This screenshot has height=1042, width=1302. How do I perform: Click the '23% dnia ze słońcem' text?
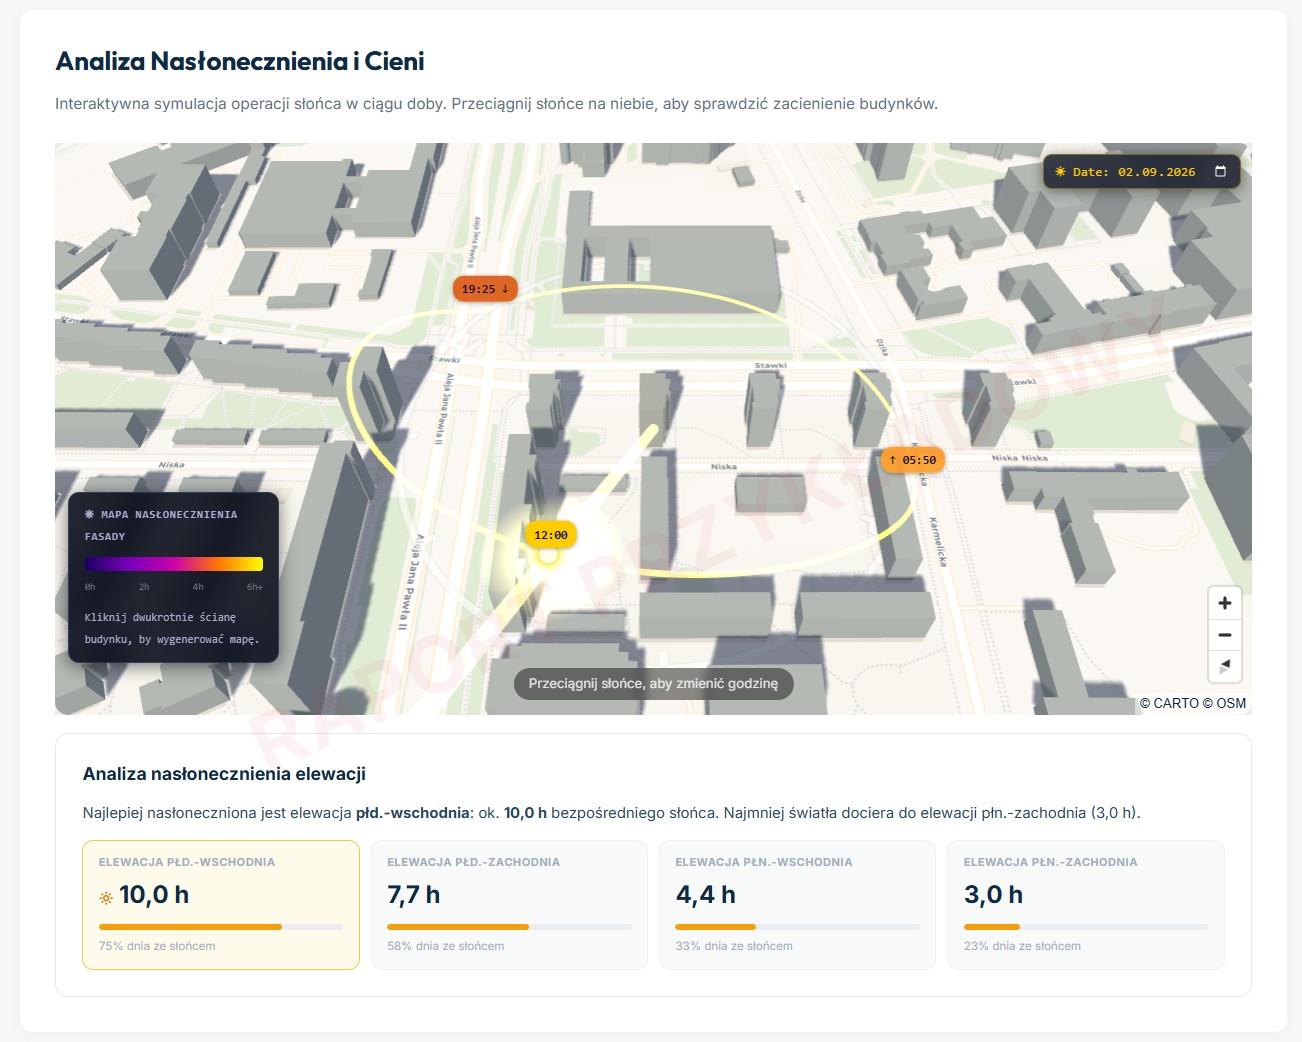(x=1022, y=946)
